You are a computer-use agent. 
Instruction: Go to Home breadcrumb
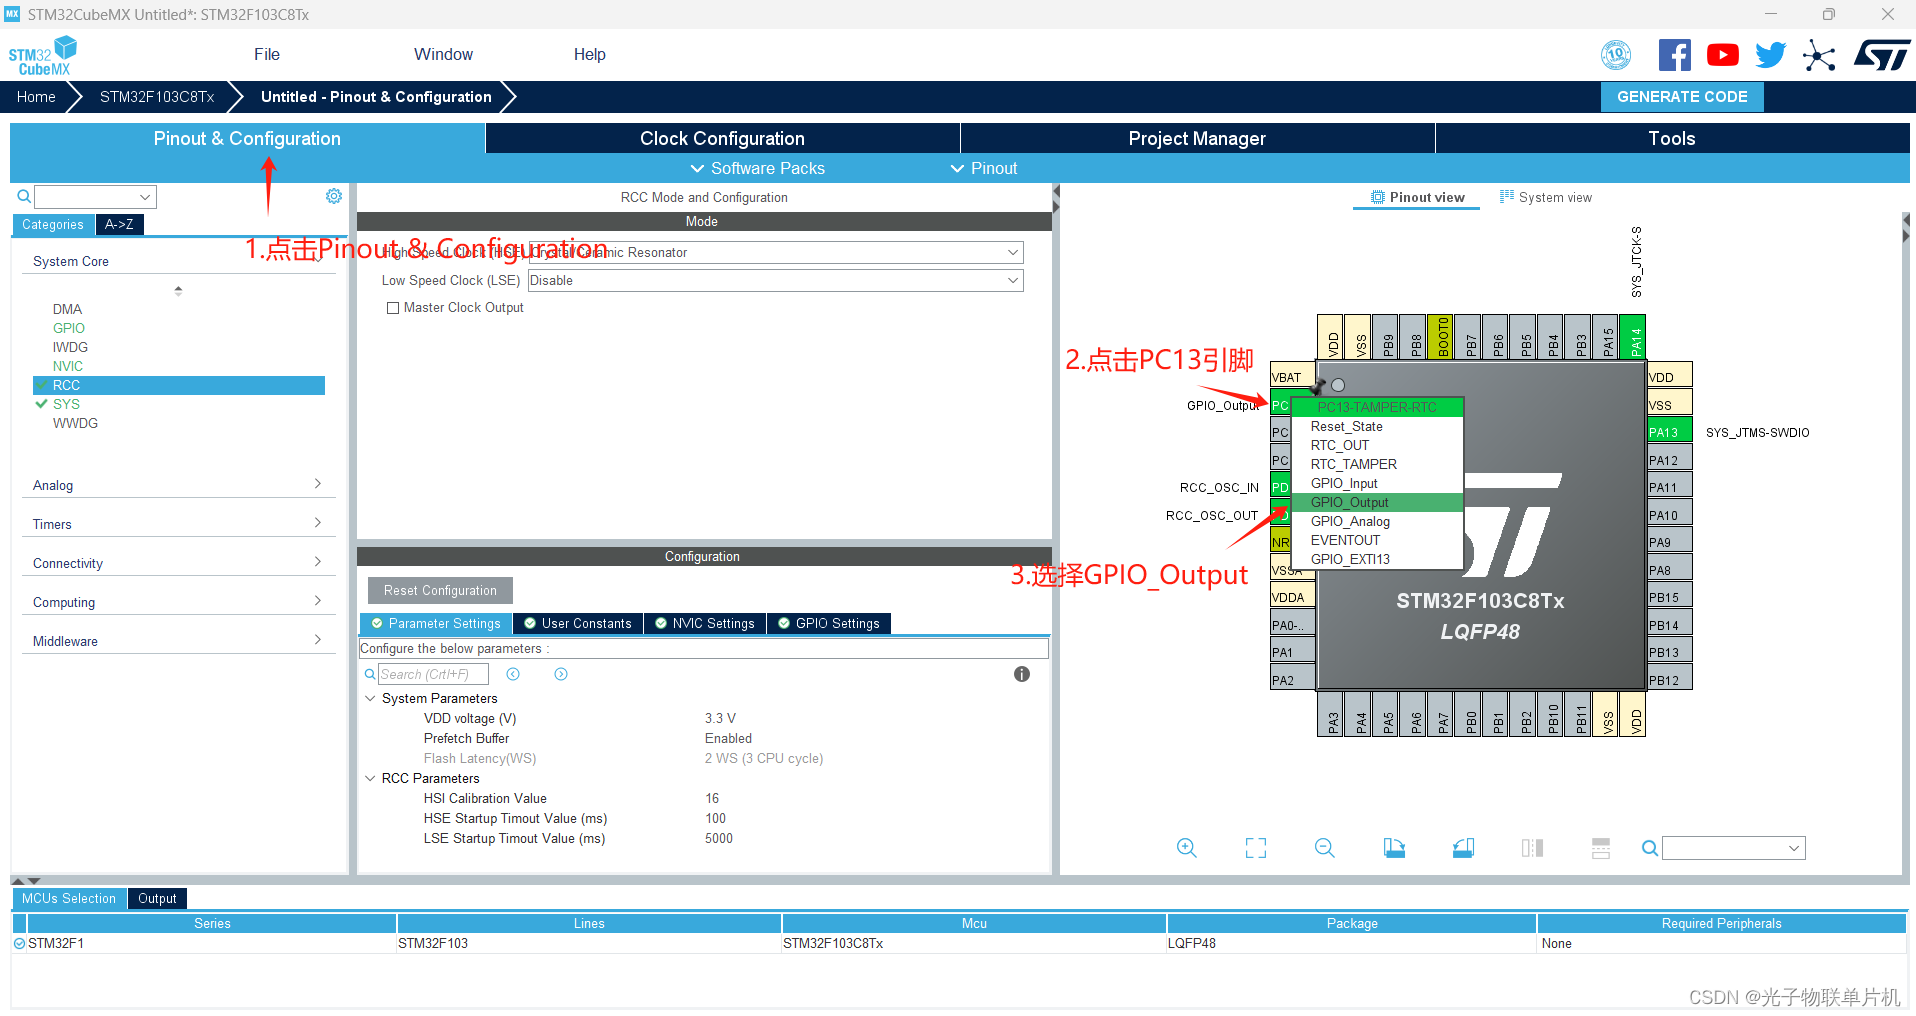[x=36, y=97]
